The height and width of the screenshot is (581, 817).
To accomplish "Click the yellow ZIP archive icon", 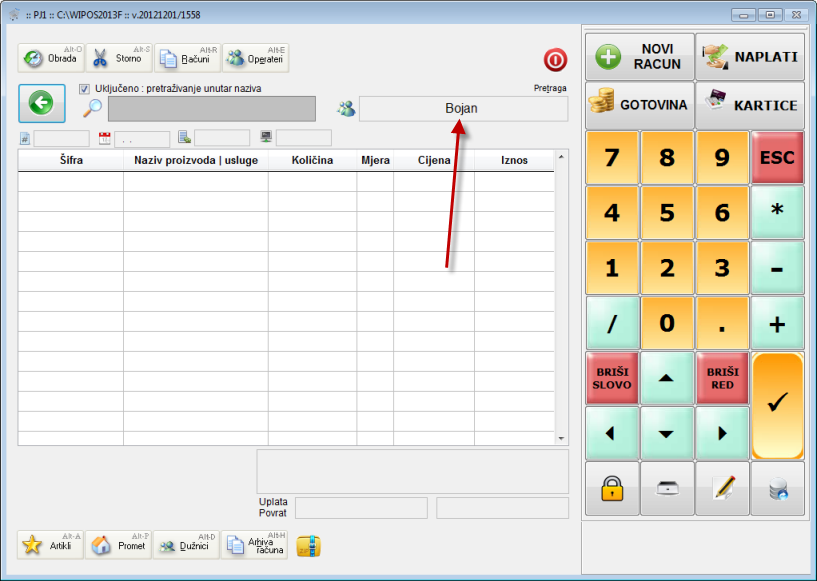I will 309,545.
